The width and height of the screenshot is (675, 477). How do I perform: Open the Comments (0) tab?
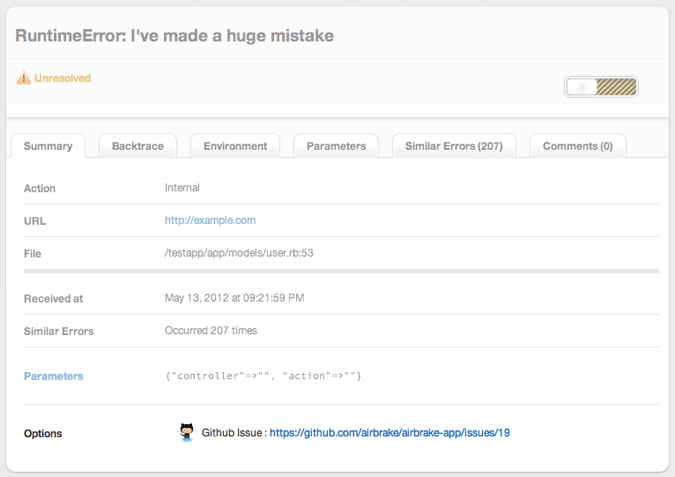click(578, 146)
